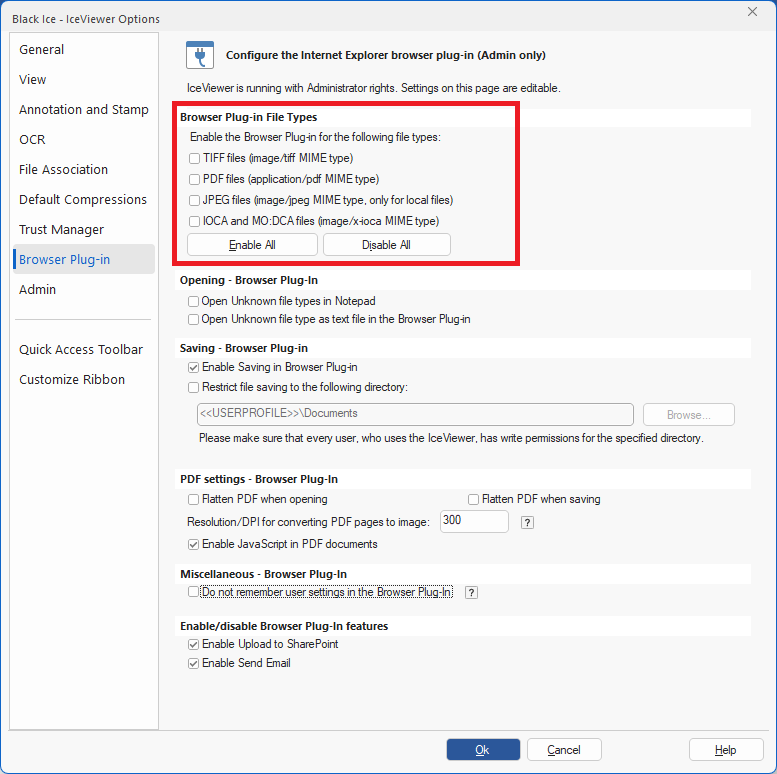Click help icon beside Do not remember setting
777x774 pixels.
[471, 592]
